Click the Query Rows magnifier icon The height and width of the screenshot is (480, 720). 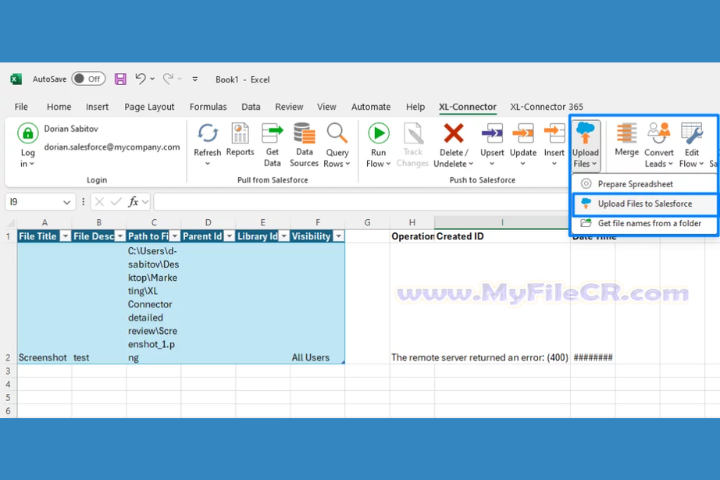[x=337, y=133]
